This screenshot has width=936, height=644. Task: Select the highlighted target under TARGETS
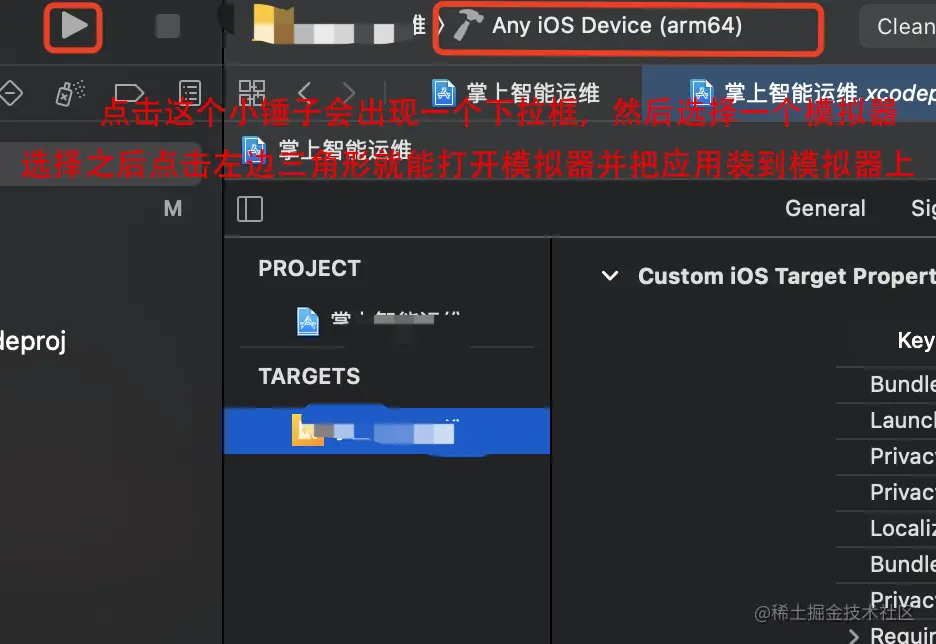click(x=387, y=431)
